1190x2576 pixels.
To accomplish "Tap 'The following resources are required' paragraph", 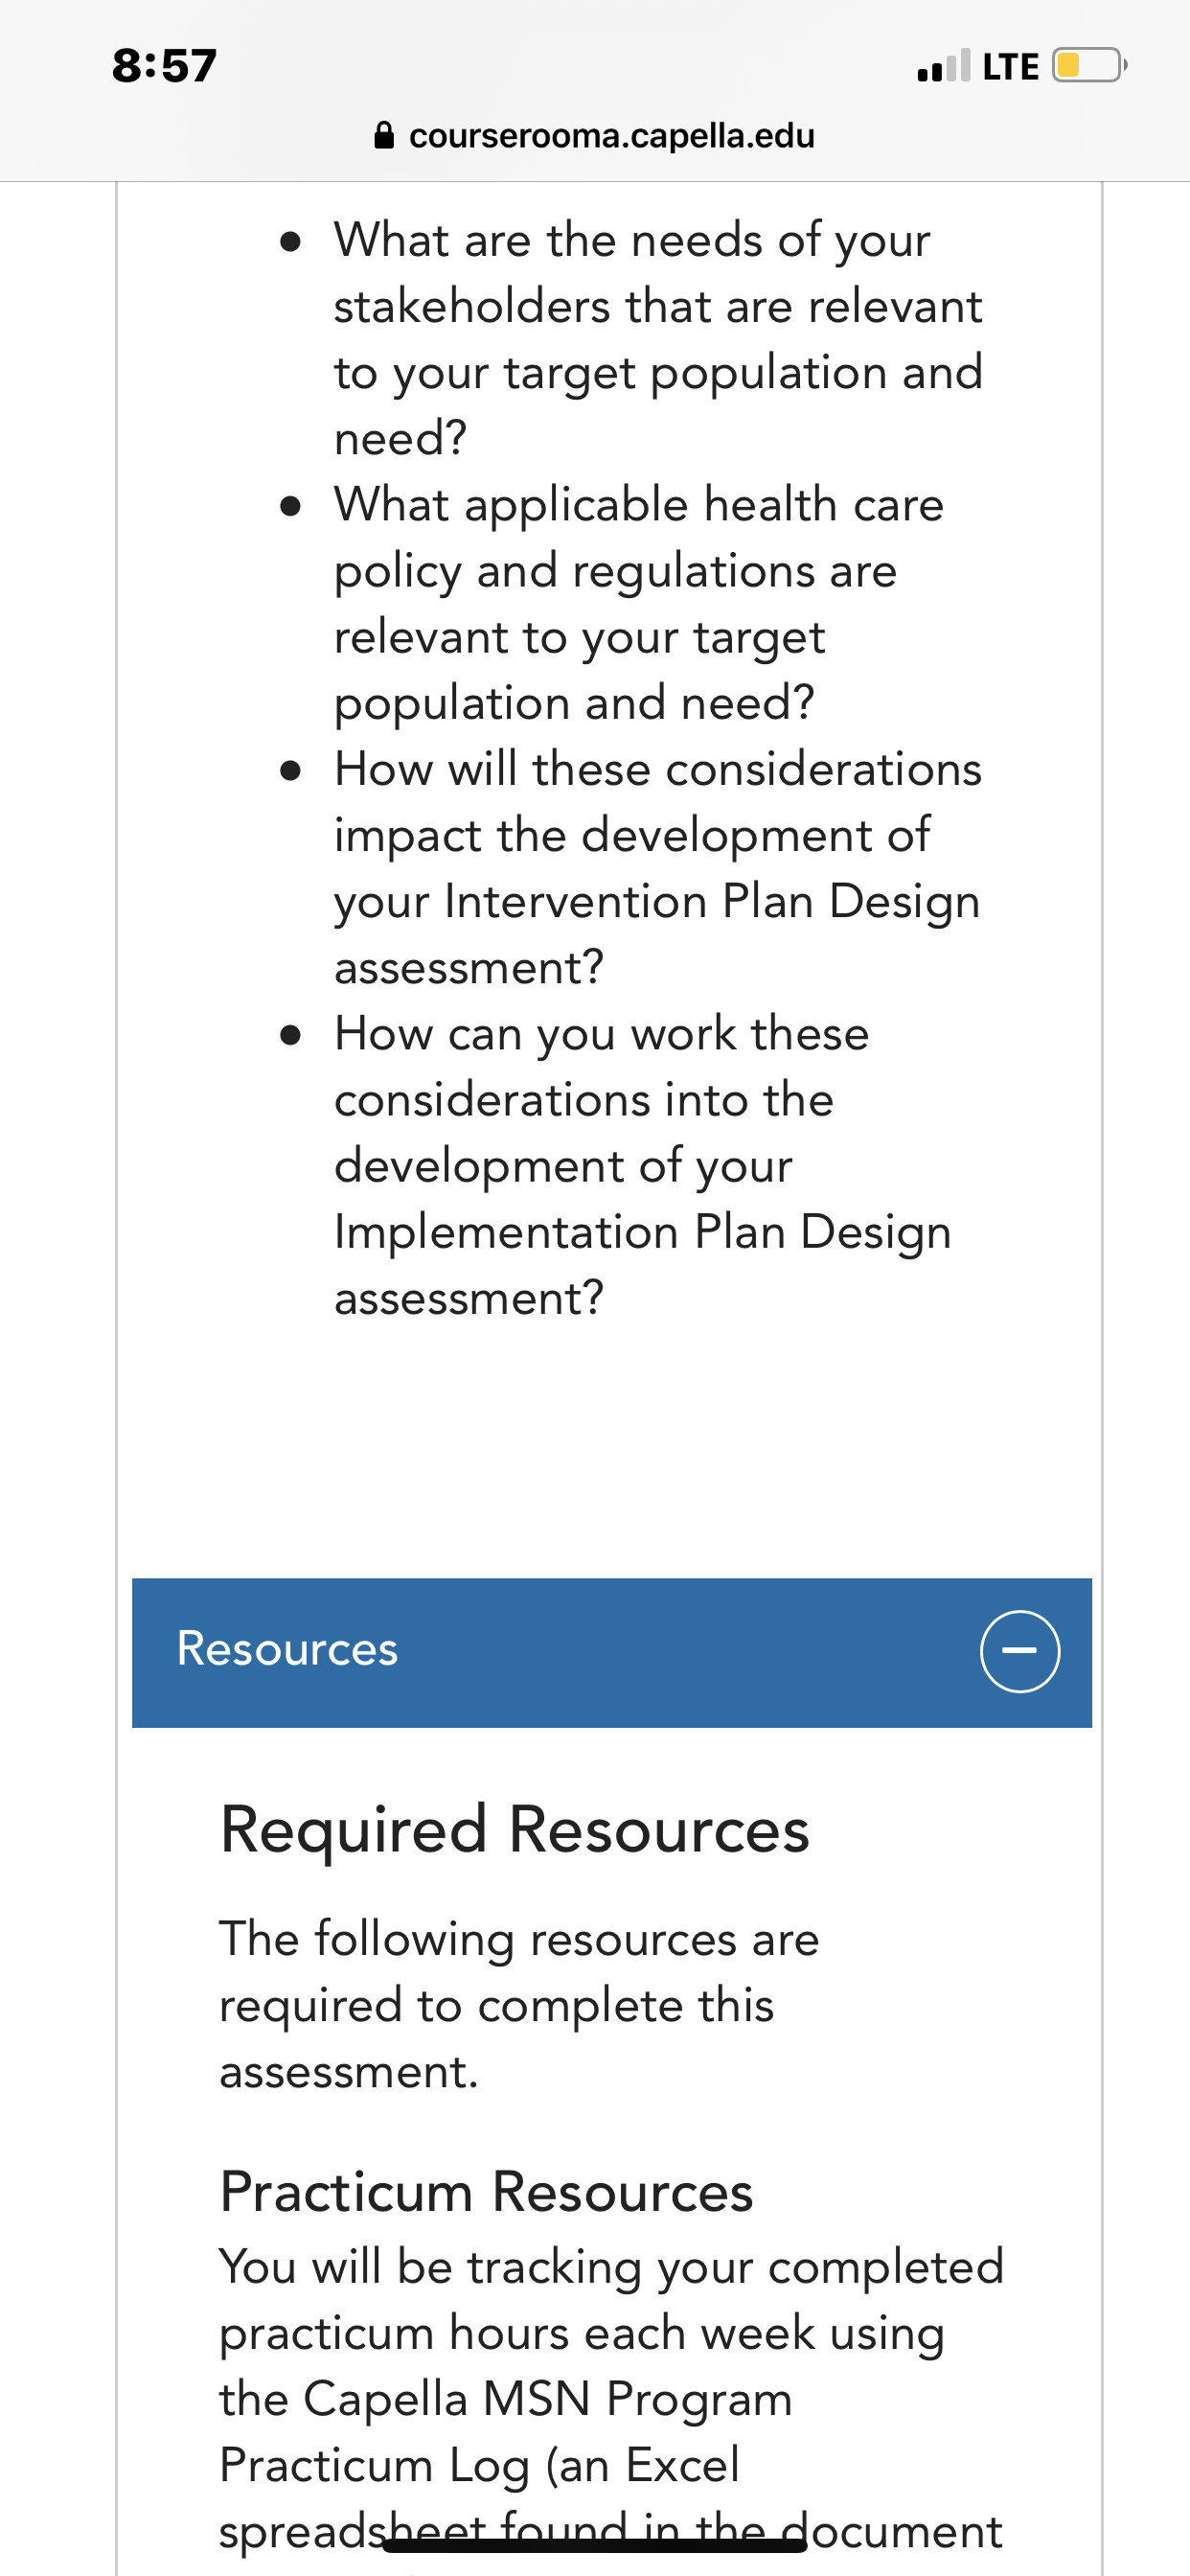I will tap(519, 2005).
